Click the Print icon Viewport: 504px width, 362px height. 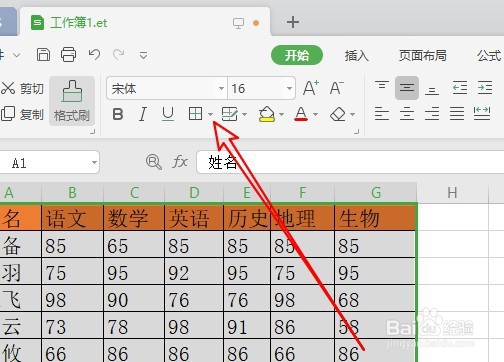(68, 54)
